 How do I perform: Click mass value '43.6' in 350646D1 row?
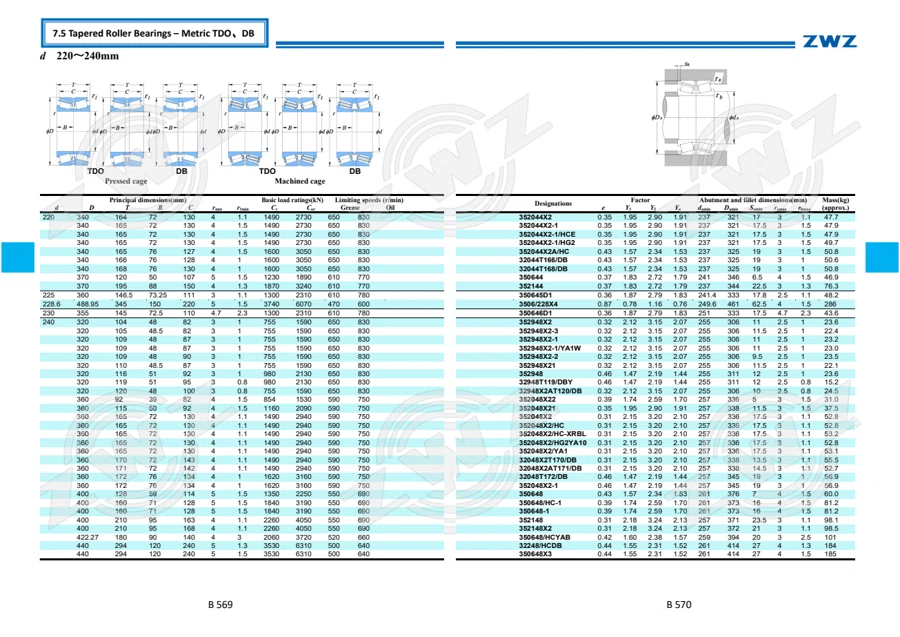[831, 313]
